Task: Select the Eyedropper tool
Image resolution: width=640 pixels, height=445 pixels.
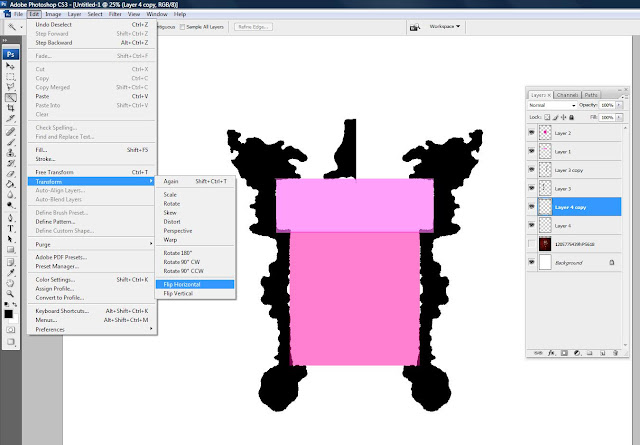Action: 11,272
